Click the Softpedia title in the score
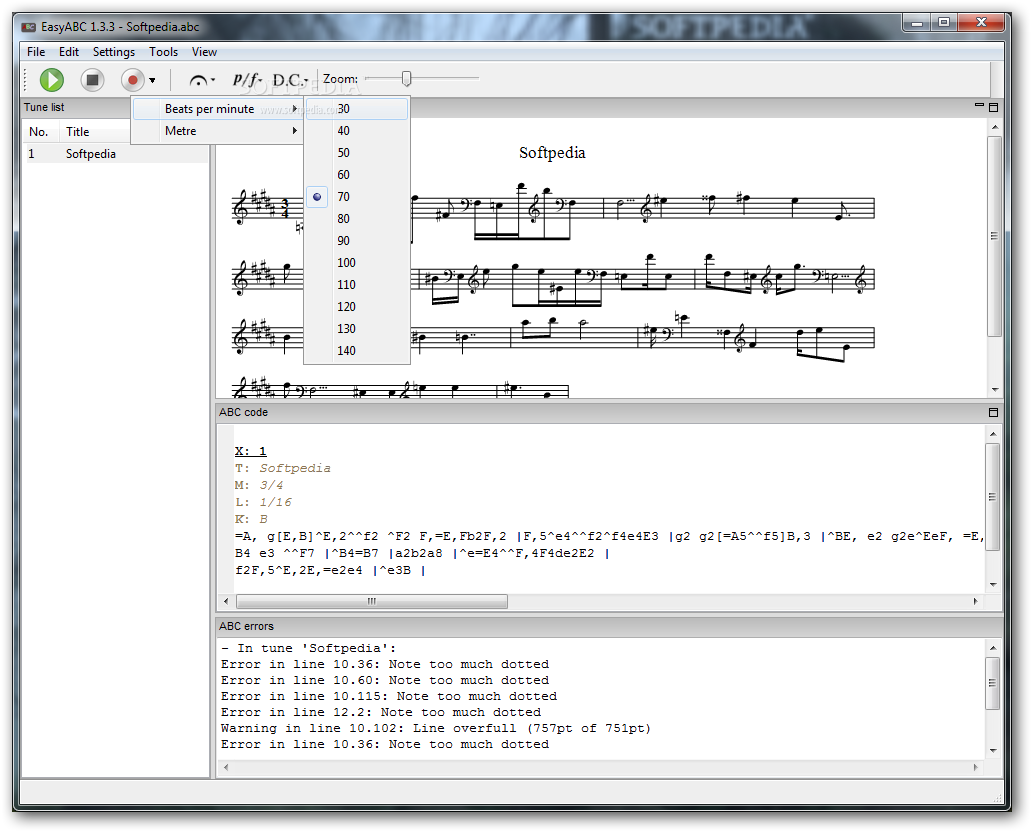The height and width of the screenshot is (832, 1032). [552, 153]
